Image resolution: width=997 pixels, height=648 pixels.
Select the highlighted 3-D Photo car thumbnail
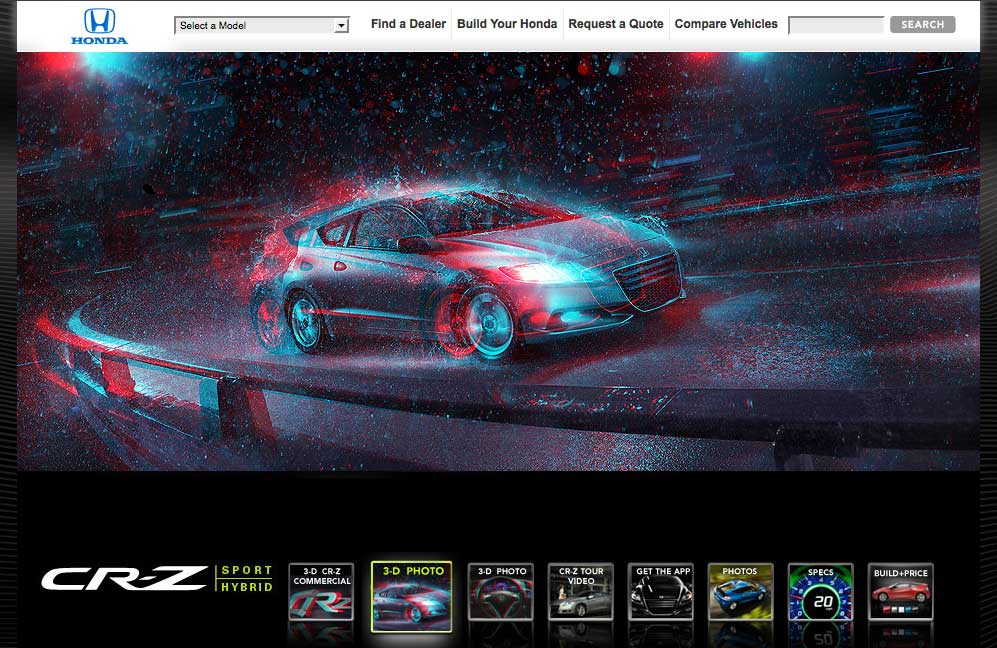click(411, 596)
